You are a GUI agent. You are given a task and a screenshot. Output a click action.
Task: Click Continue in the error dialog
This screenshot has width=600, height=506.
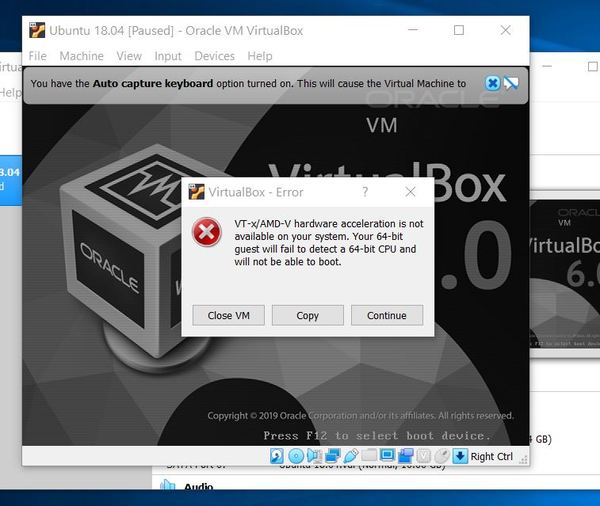point(387,315)
